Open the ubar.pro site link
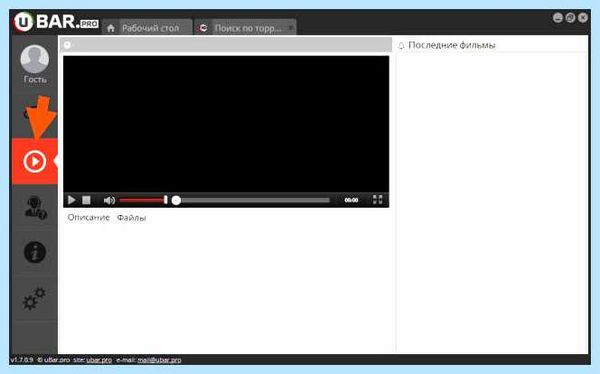This screenshot has height=374, width=600. tap(99, 360)
